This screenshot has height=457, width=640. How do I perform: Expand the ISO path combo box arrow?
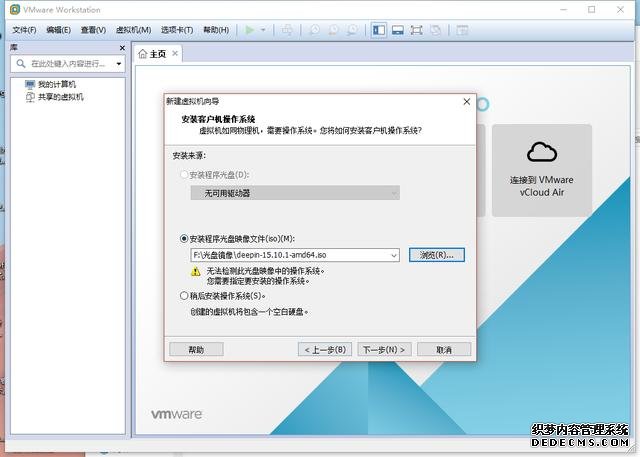pyautogui.click(x=394, y=255)
